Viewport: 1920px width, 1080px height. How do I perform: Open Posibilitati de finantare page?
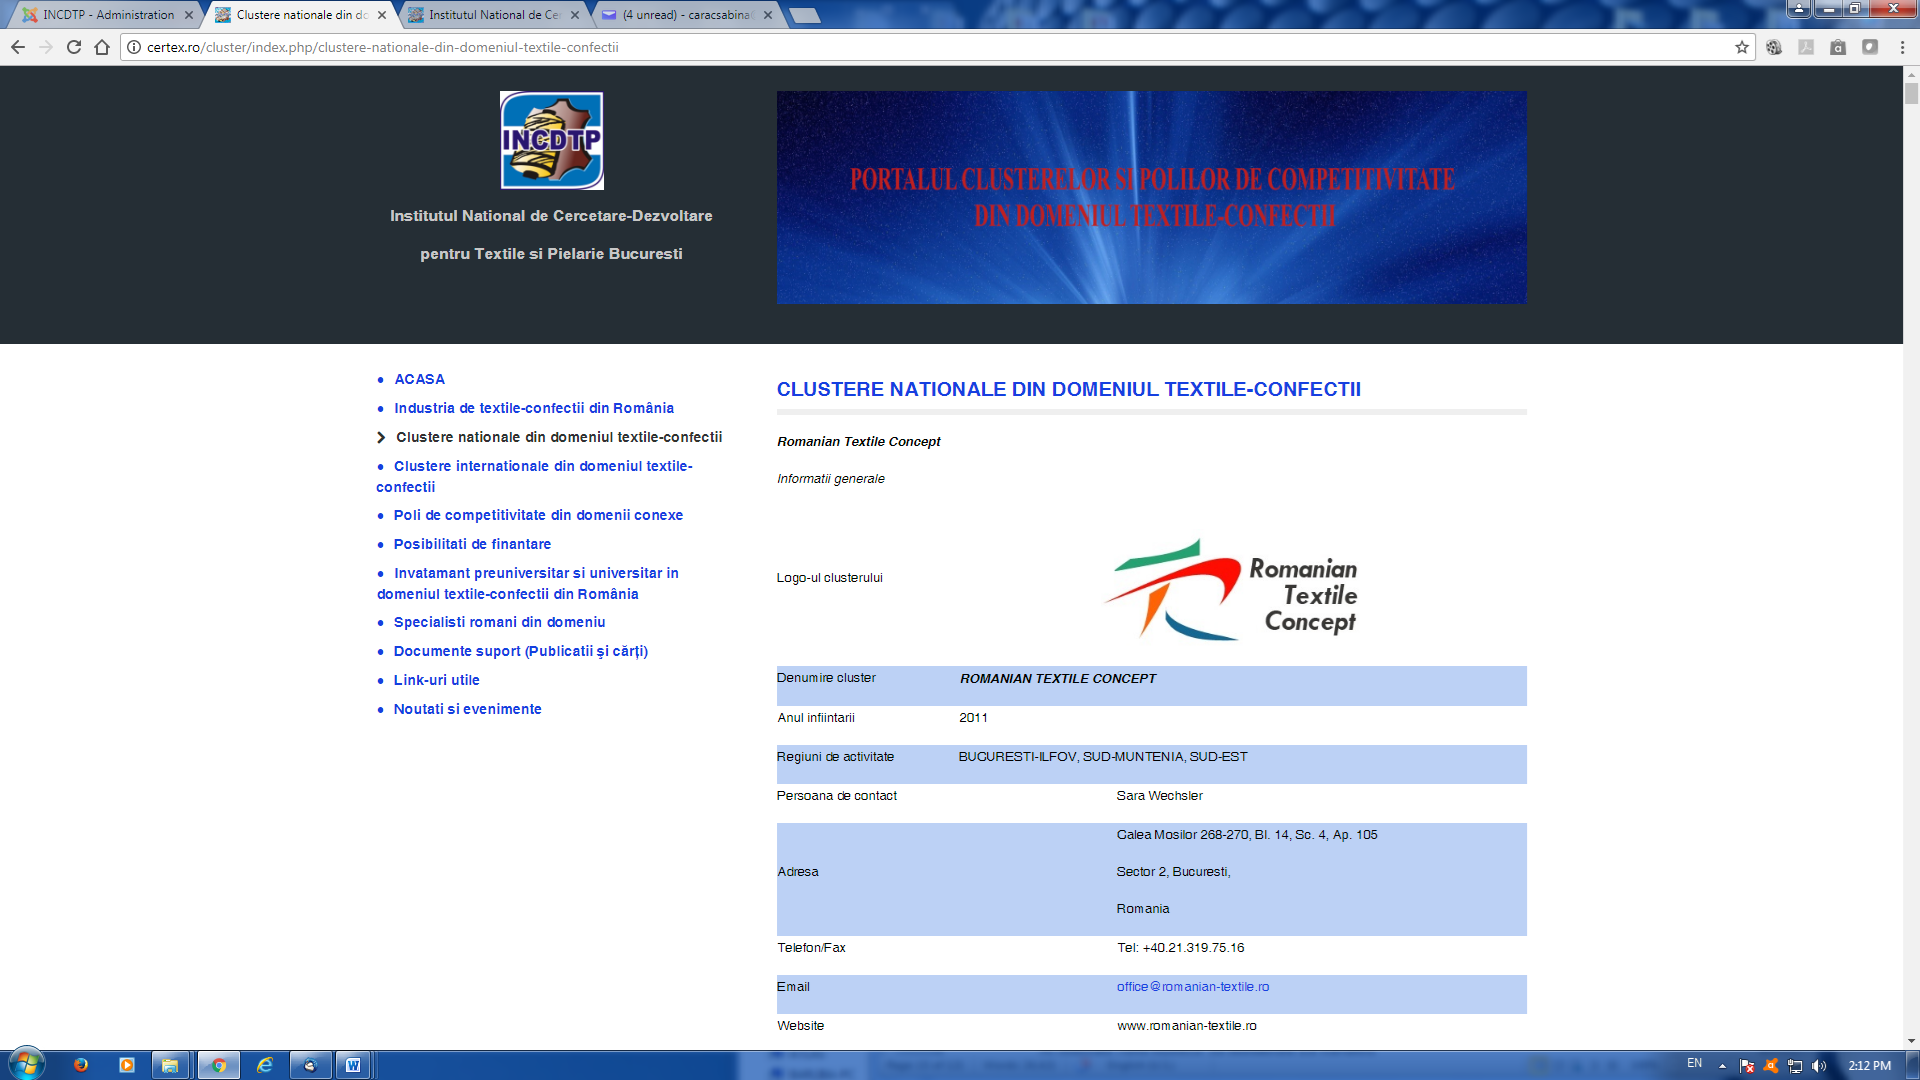[x=472, y=544]
